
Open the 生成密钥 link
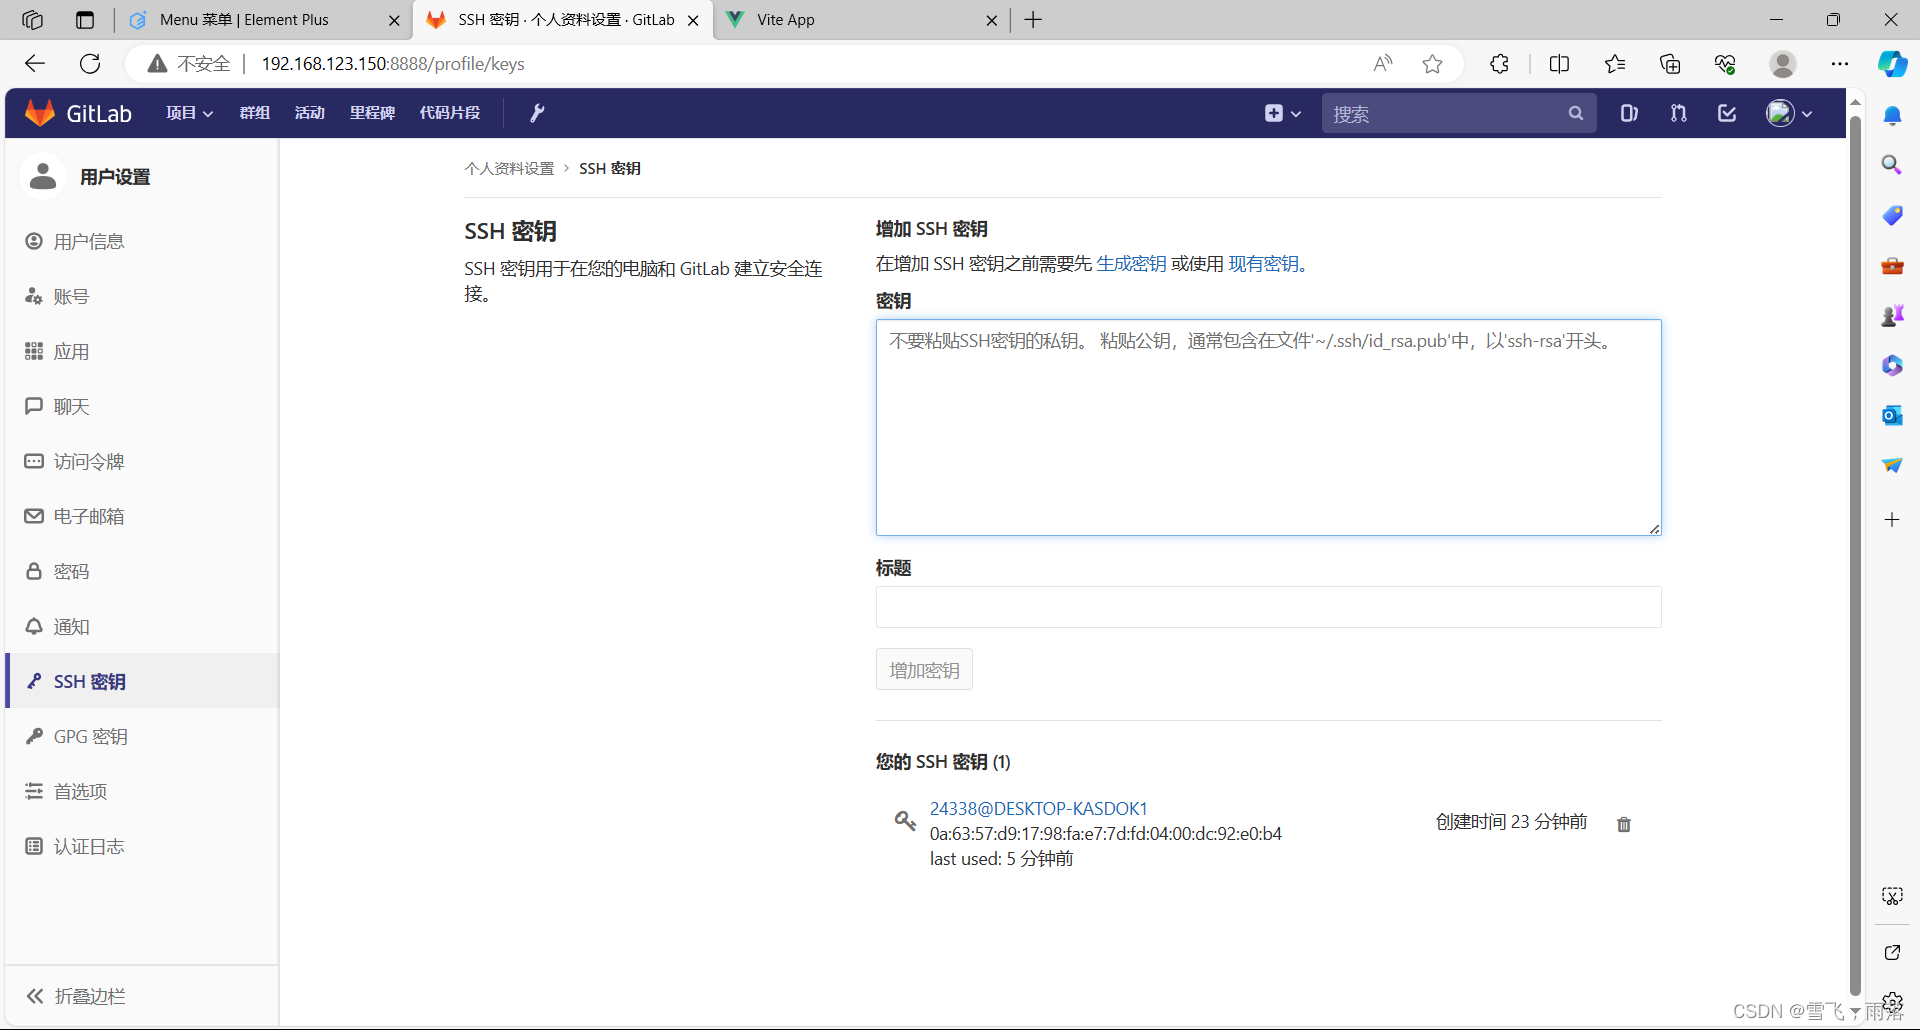pos(1131,263)
